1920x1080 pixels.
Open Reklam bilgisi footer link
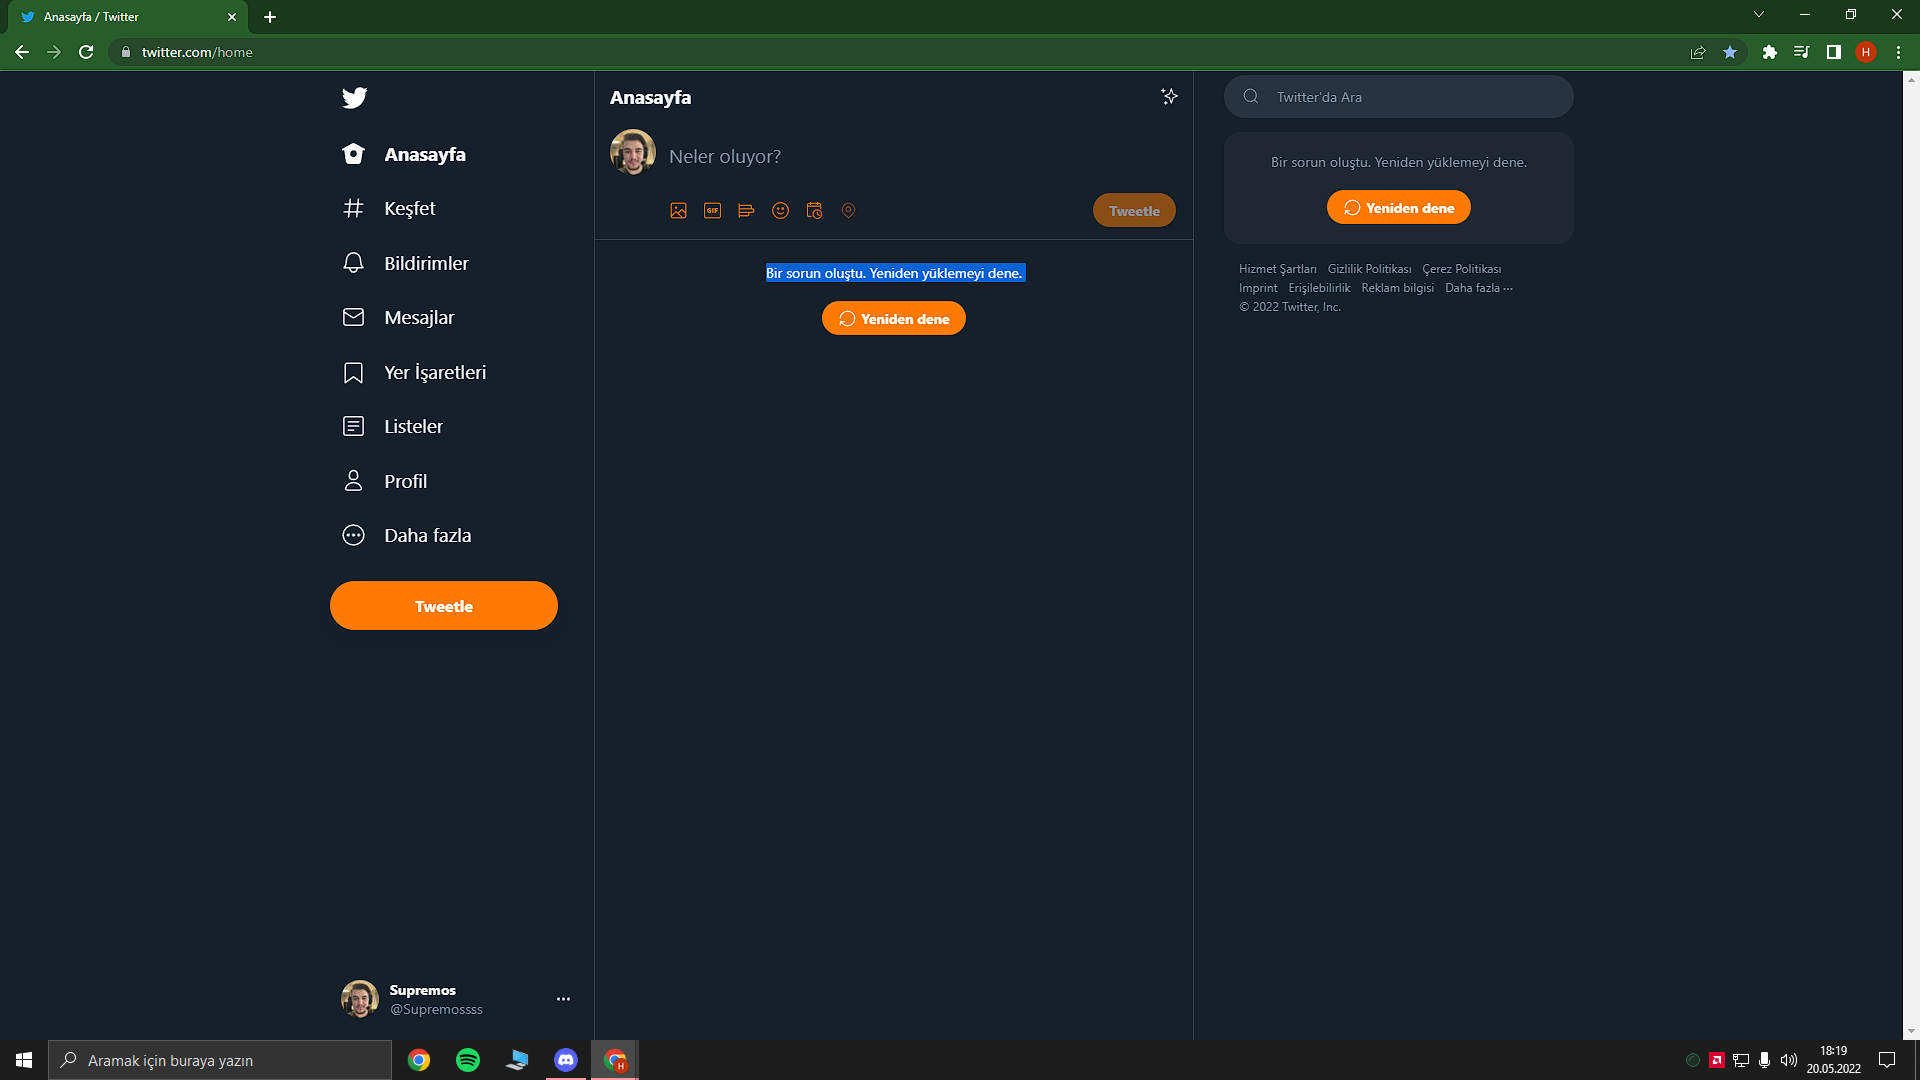tap(1397, 288)
